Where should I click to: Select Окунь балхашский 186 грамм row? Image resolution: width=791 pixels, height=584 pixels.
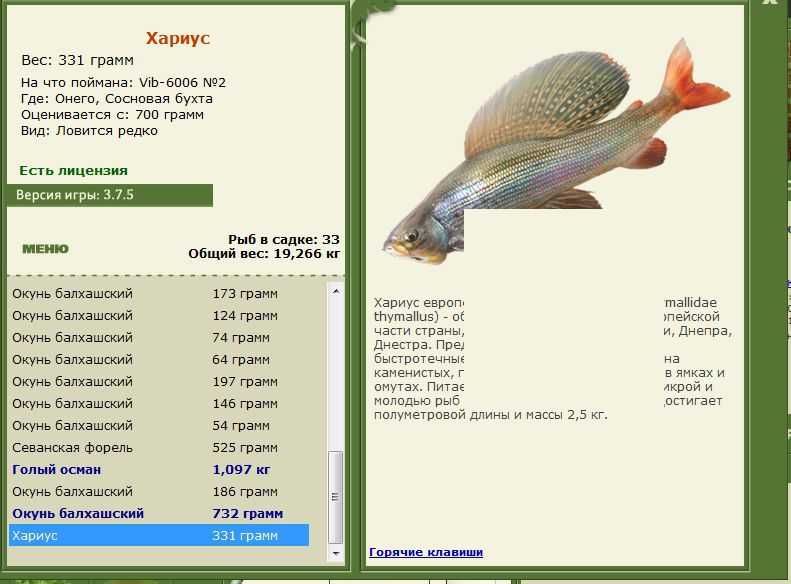coord(159,492)
